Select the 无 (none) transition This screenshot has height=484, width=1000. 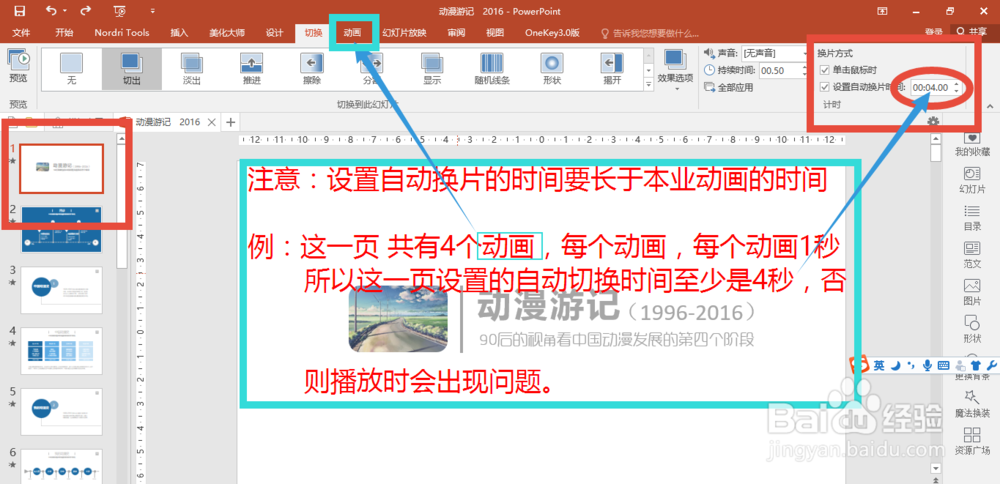tap(71, 68)
